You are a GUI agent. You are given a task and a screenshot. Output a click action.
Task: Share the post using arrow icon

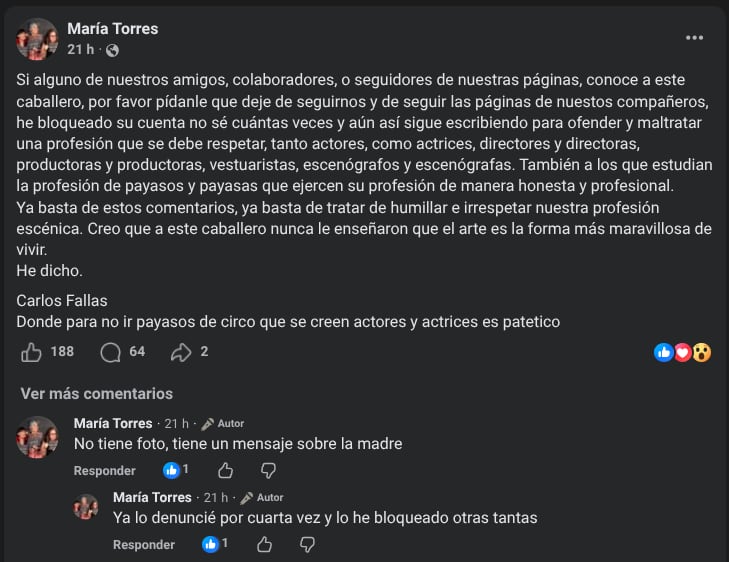181,352
